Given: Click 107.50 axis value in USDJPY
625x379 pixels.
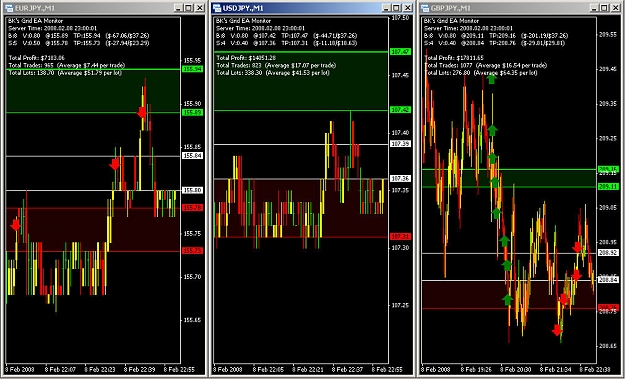Looking at the screenshot, I should (400, 18).
